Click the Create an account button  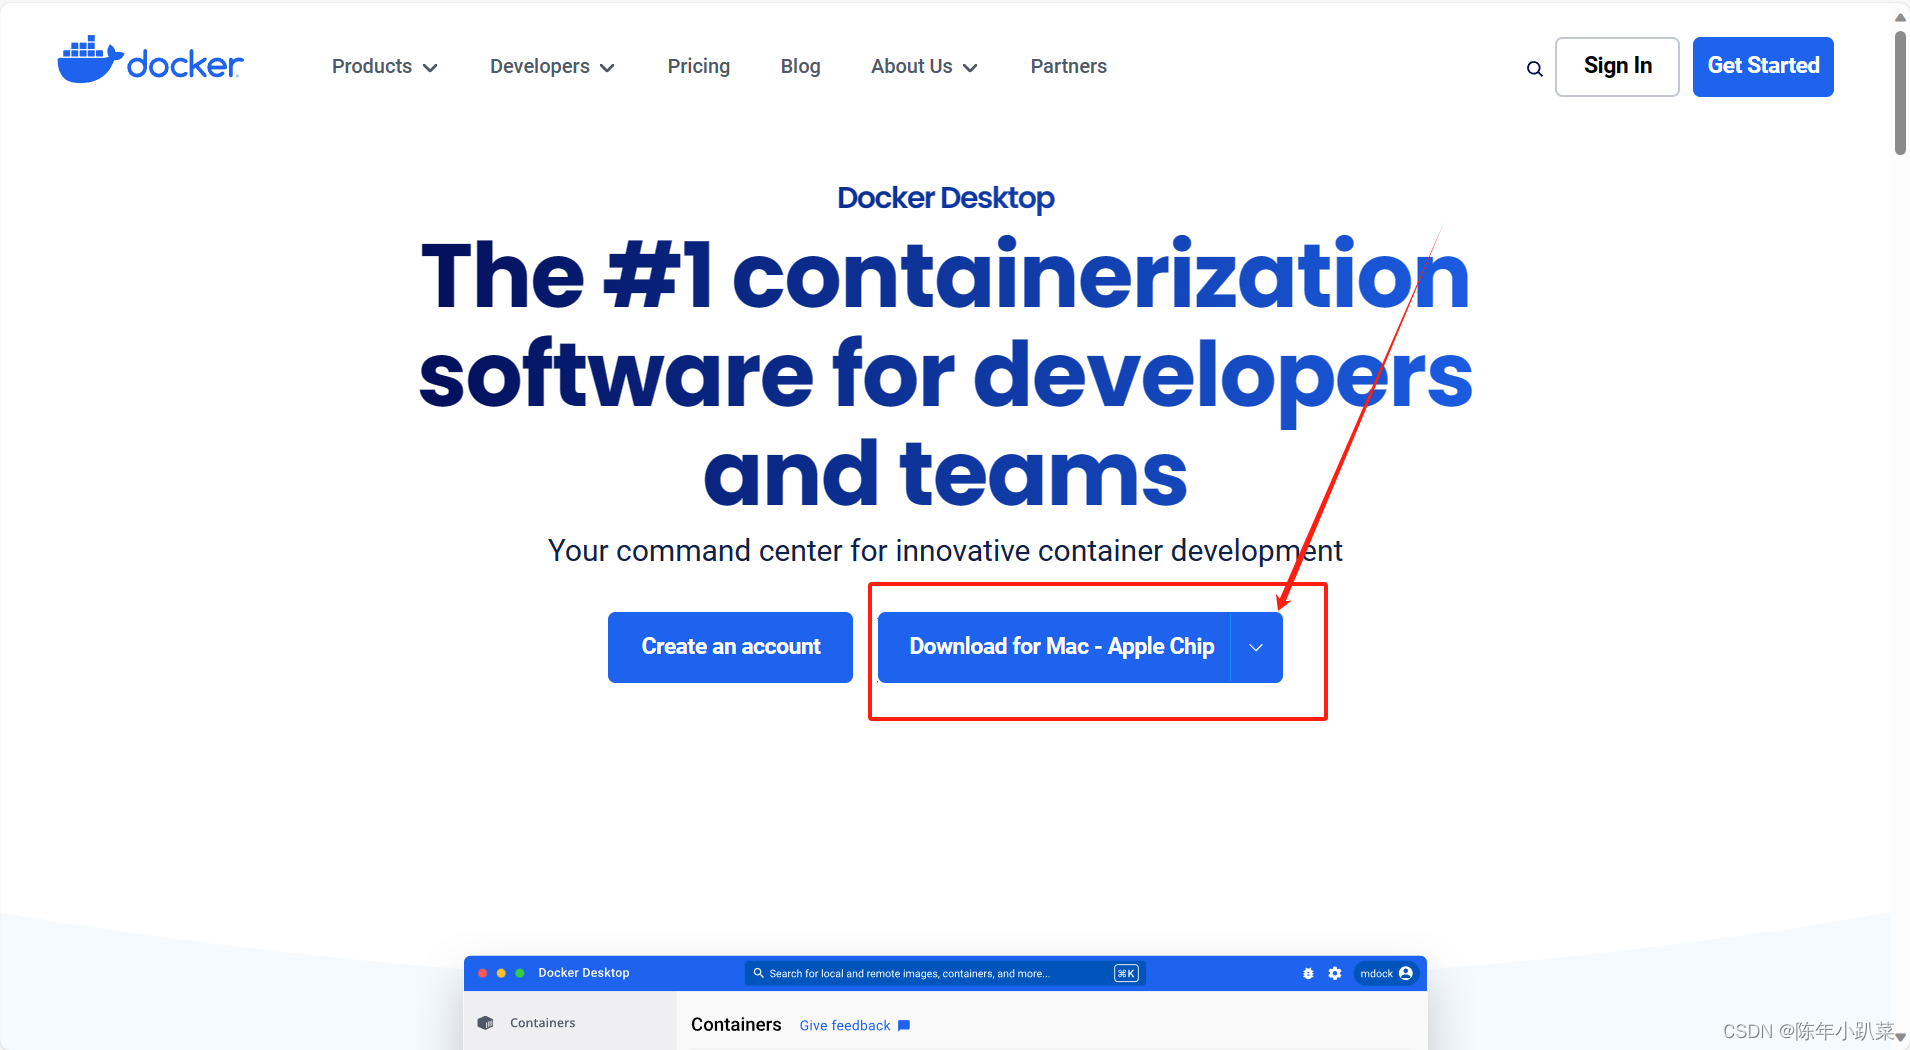point(730,647)
